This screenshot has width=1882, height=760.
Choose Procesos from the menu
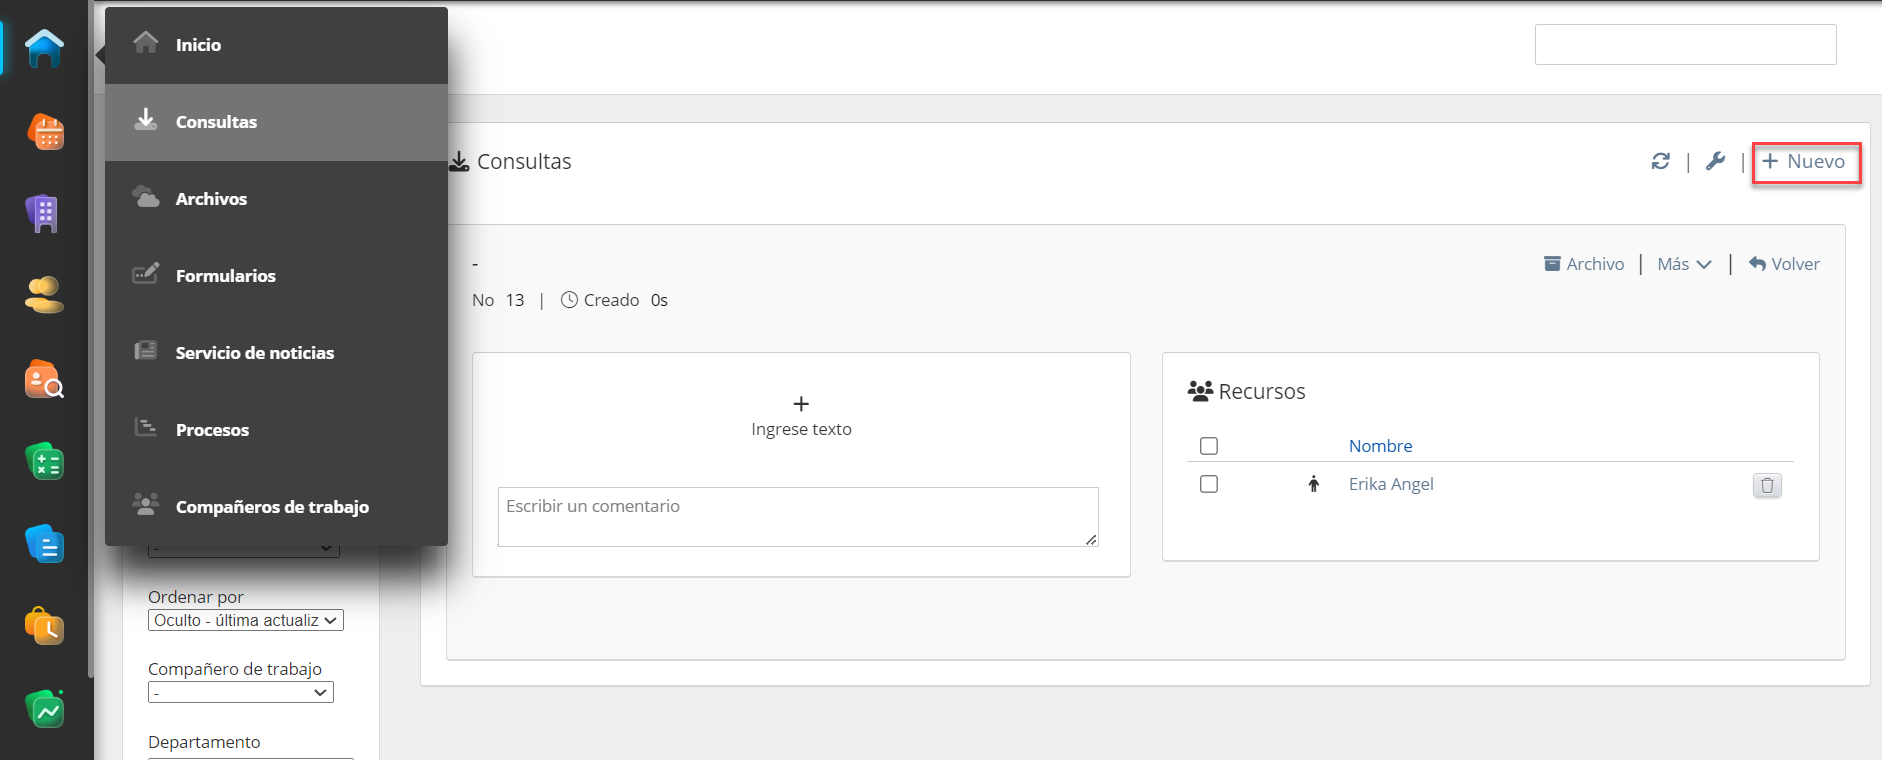[212, 430]
